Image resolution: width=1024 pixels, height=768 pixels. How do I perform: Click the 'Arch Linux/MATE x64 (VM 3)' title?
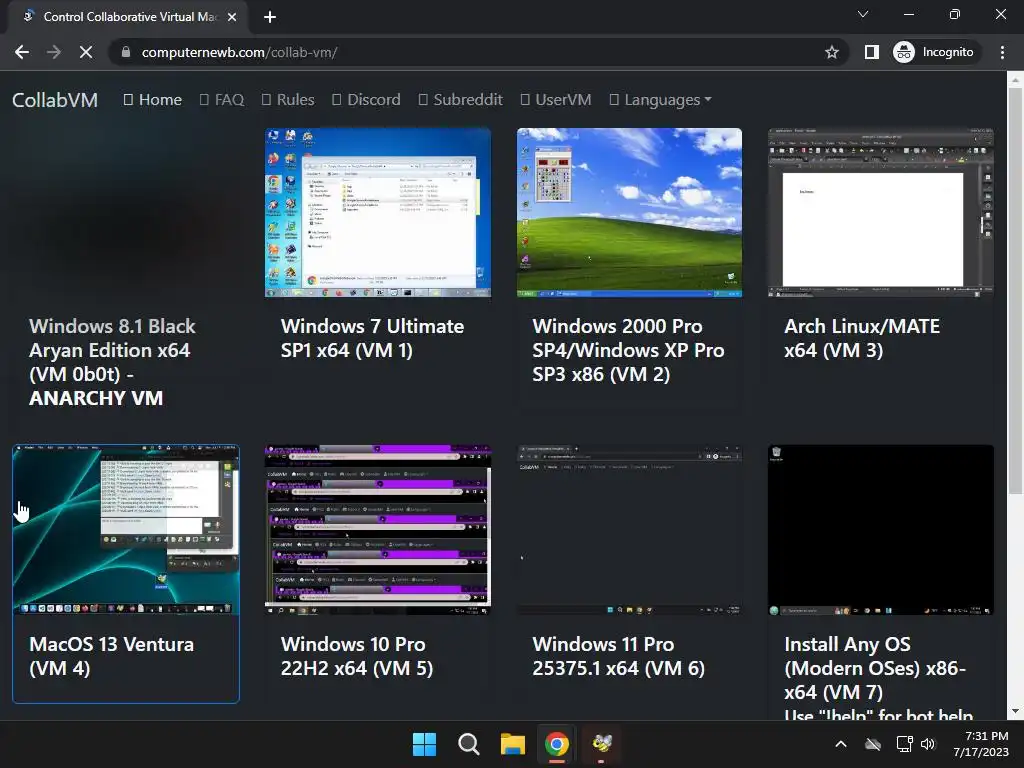tap(862, 338)
